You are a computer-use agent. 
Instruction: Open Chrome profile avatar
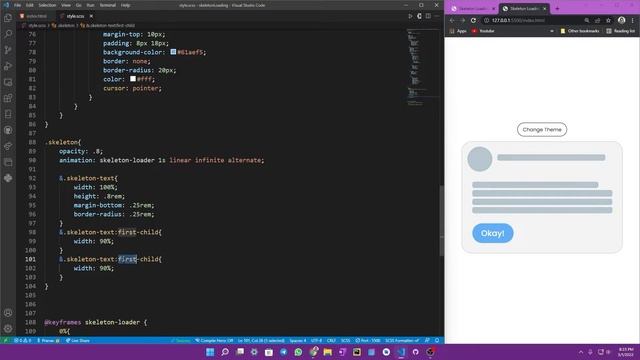(621, 20)
